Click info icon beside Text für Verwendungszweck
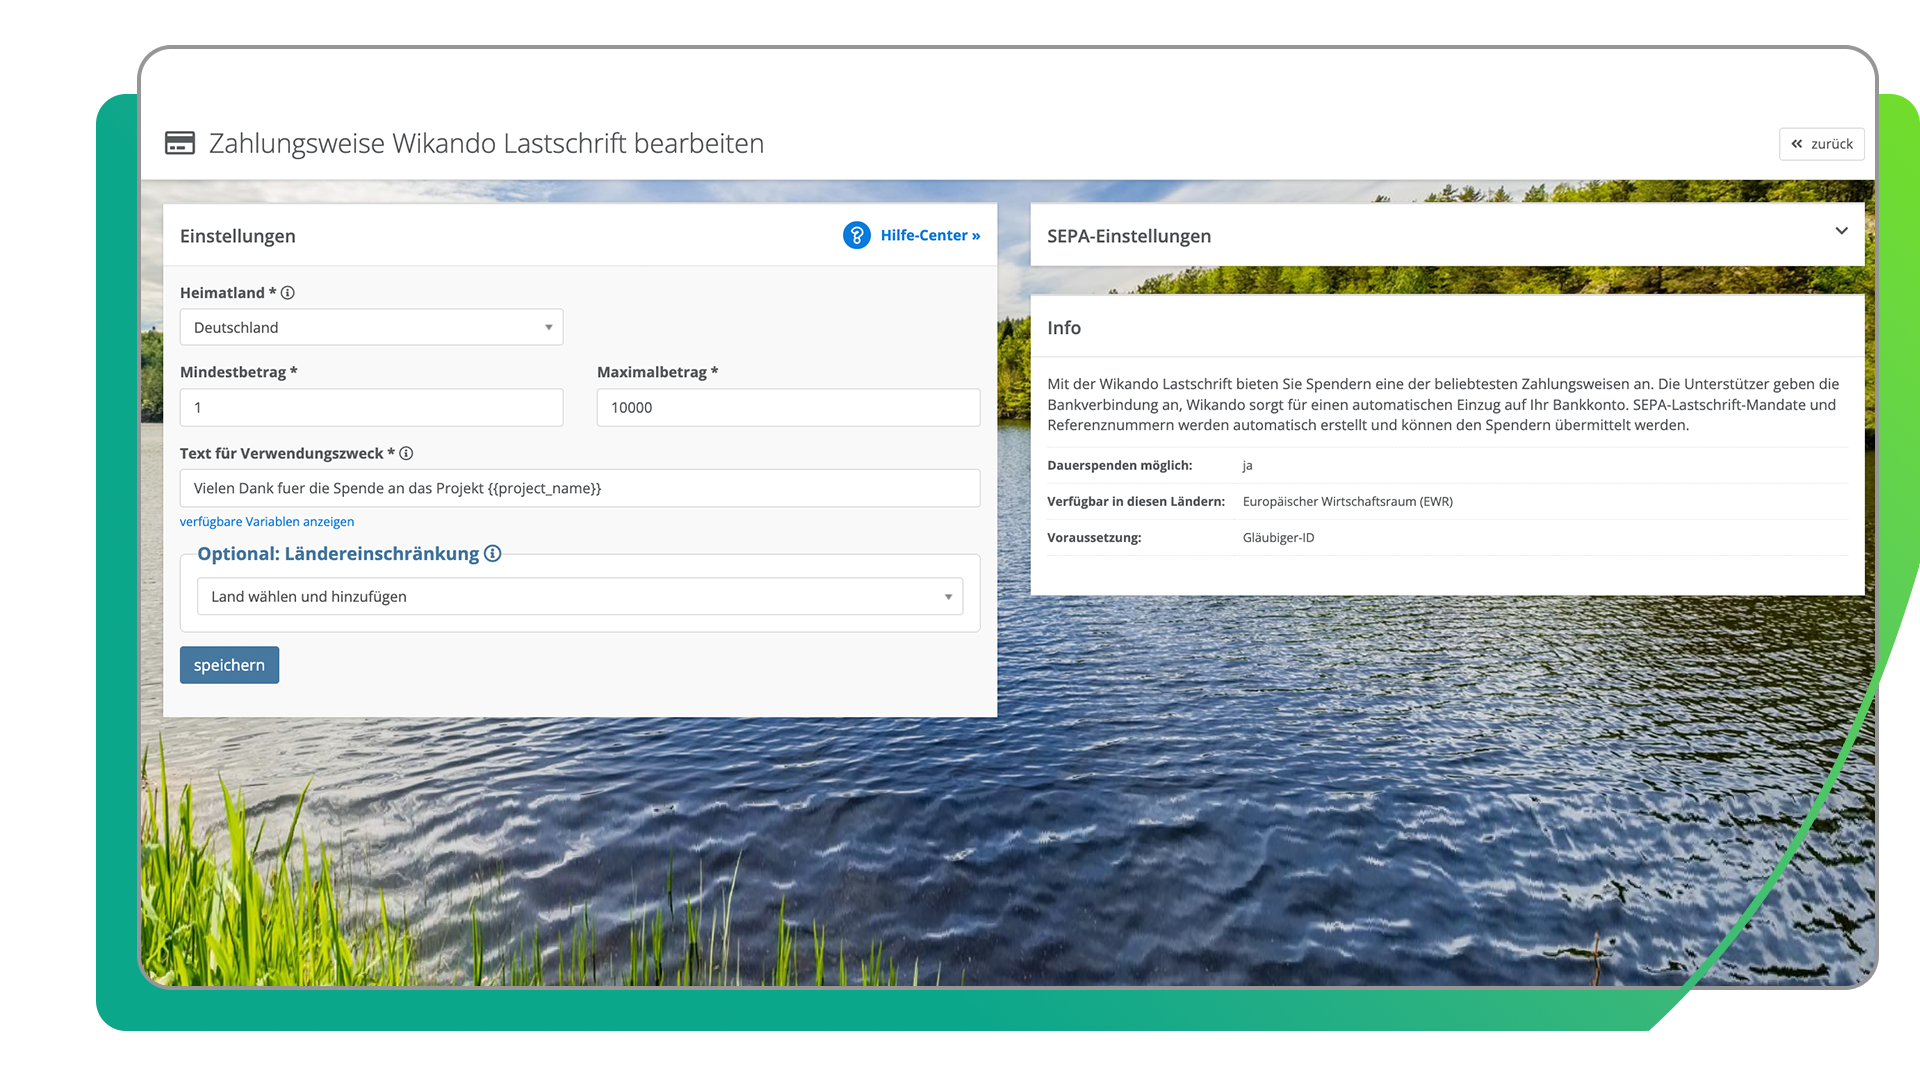Screen dimensions: 1920x1080 pos(406,453)
